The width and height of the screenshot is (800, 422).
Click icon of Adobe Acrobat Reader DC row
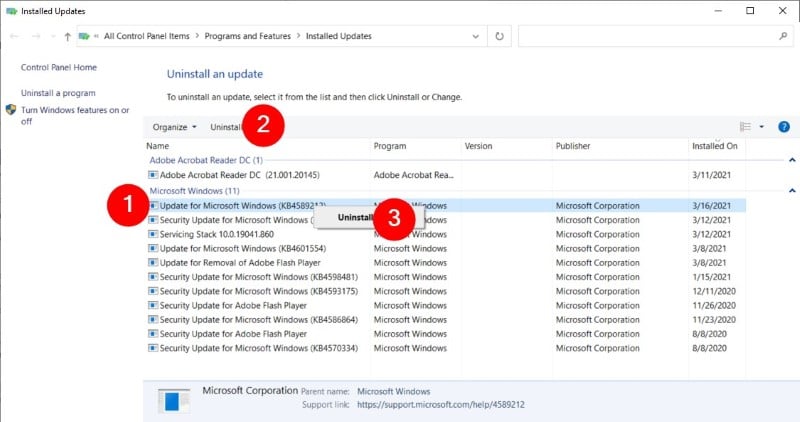tap(153, 175)
